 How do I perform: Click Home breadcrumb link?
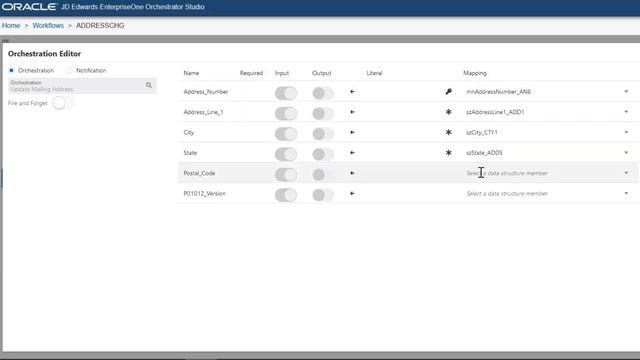click(x=11, y=25)
